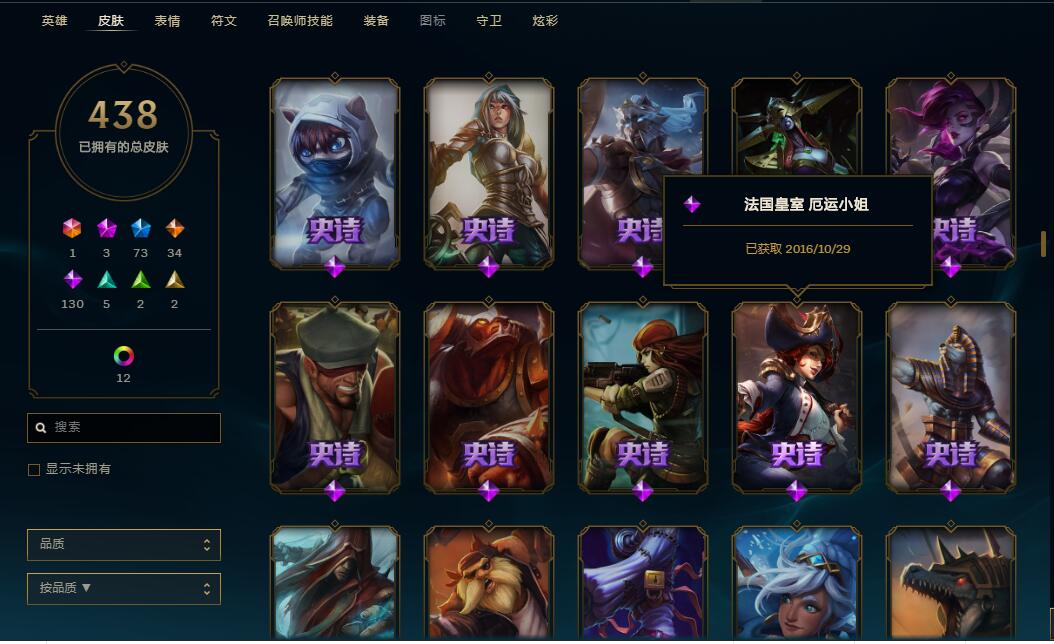Switch to the 表情 tab

click(167, 21)
